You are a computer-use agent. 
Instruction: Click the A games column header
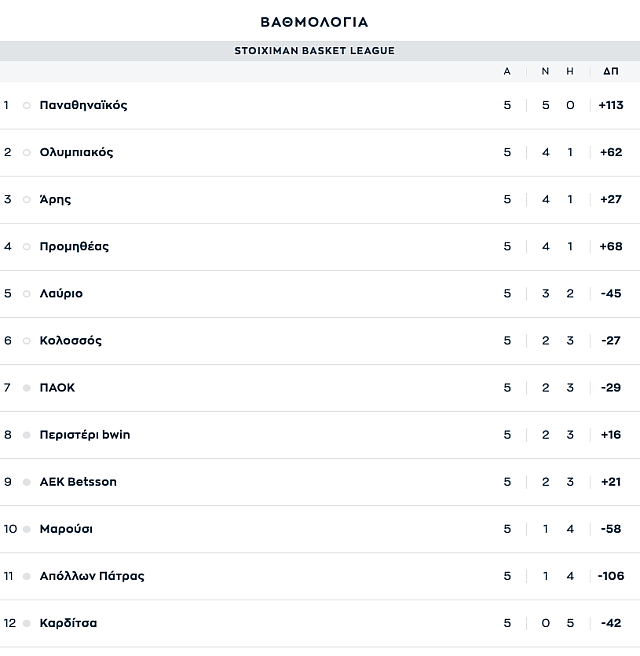coord(507,72)
